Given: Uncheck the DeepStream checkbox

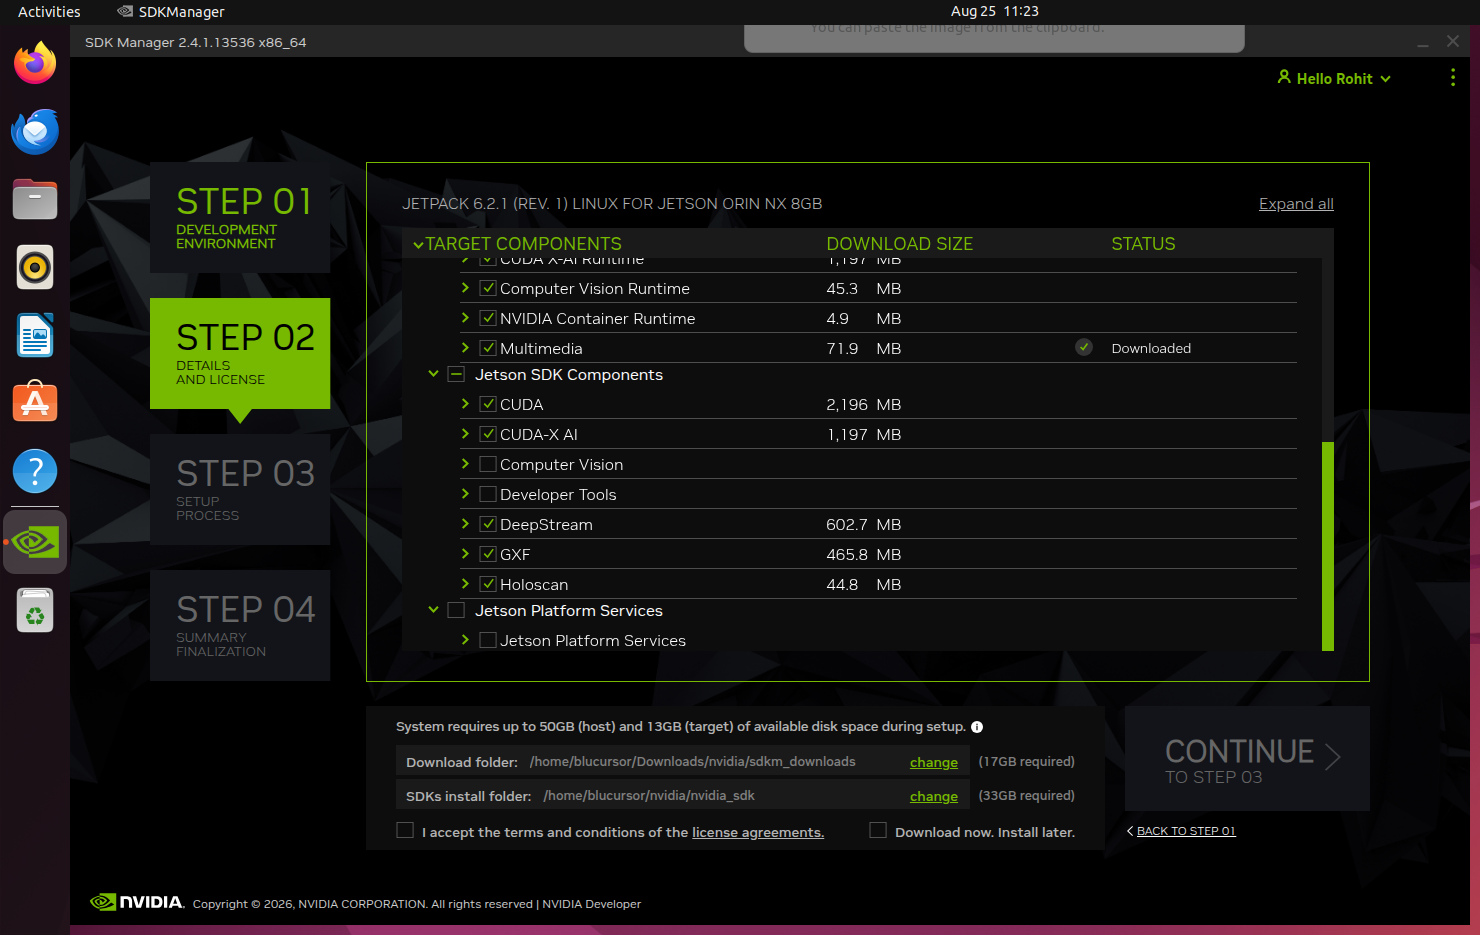Looking at the screenshot, I should [x=488, y=524].
